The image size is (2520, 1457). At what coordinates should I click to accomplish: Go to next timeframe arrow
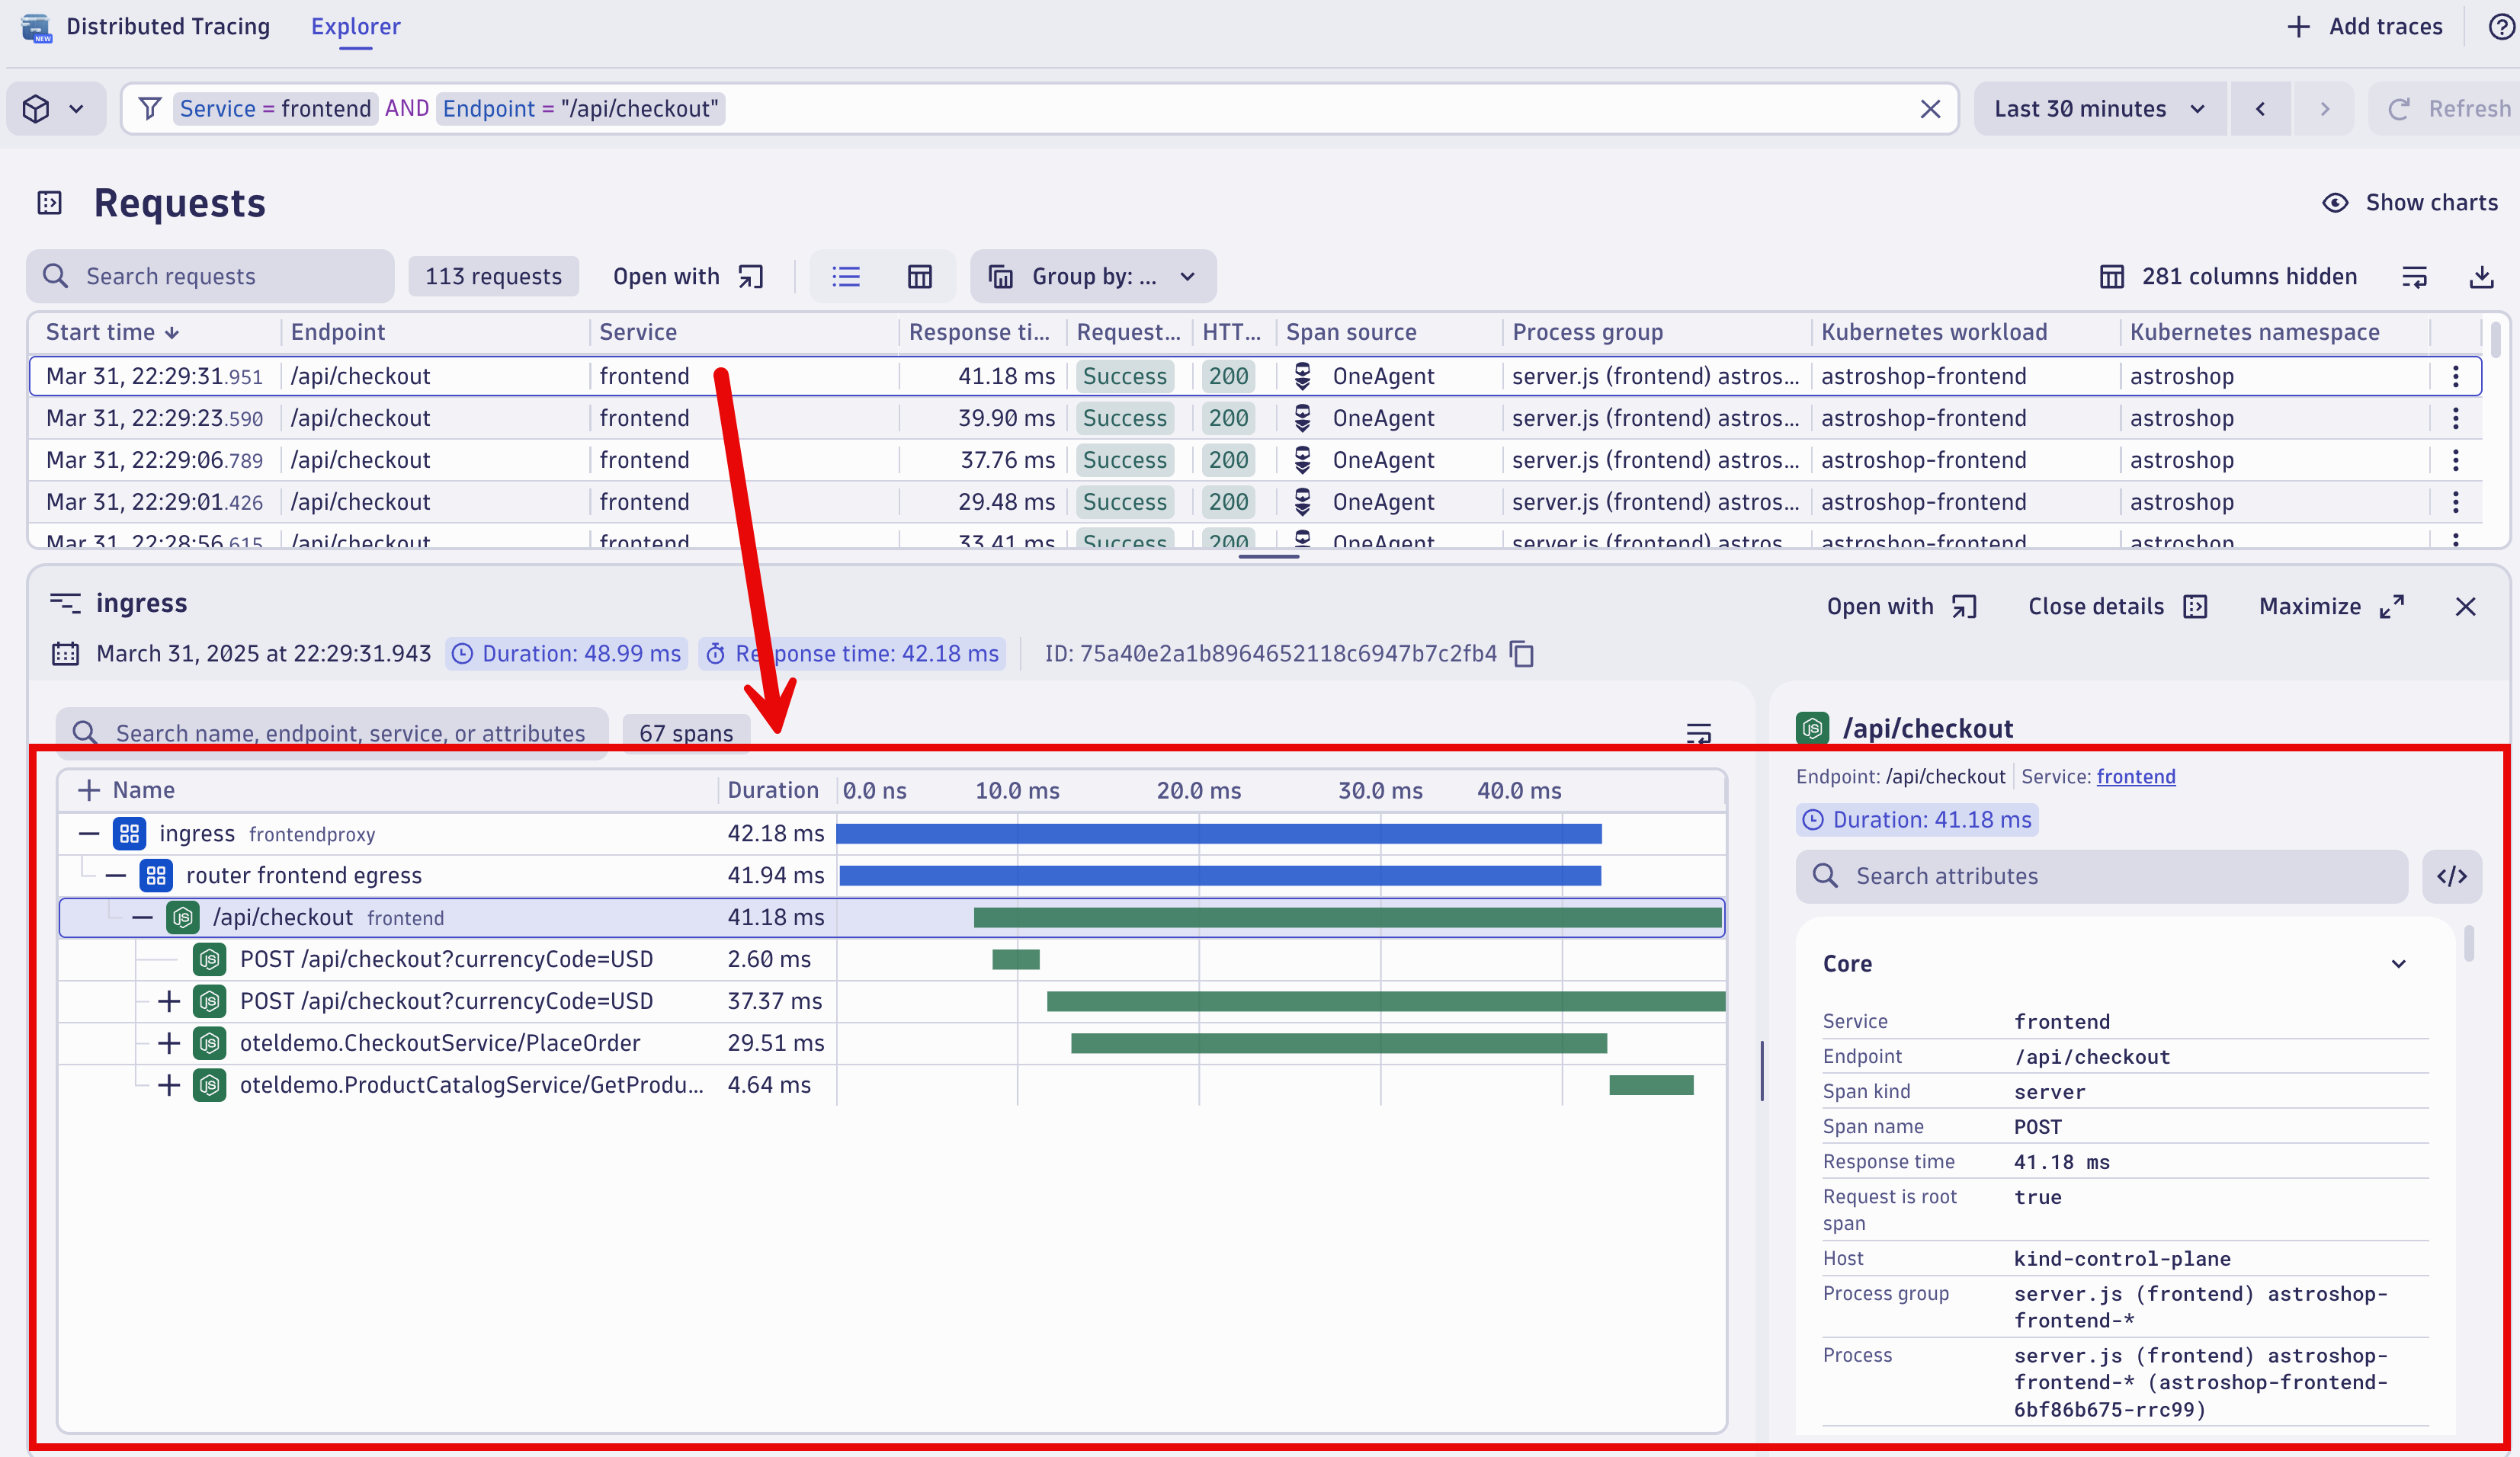click(2325, 108)
